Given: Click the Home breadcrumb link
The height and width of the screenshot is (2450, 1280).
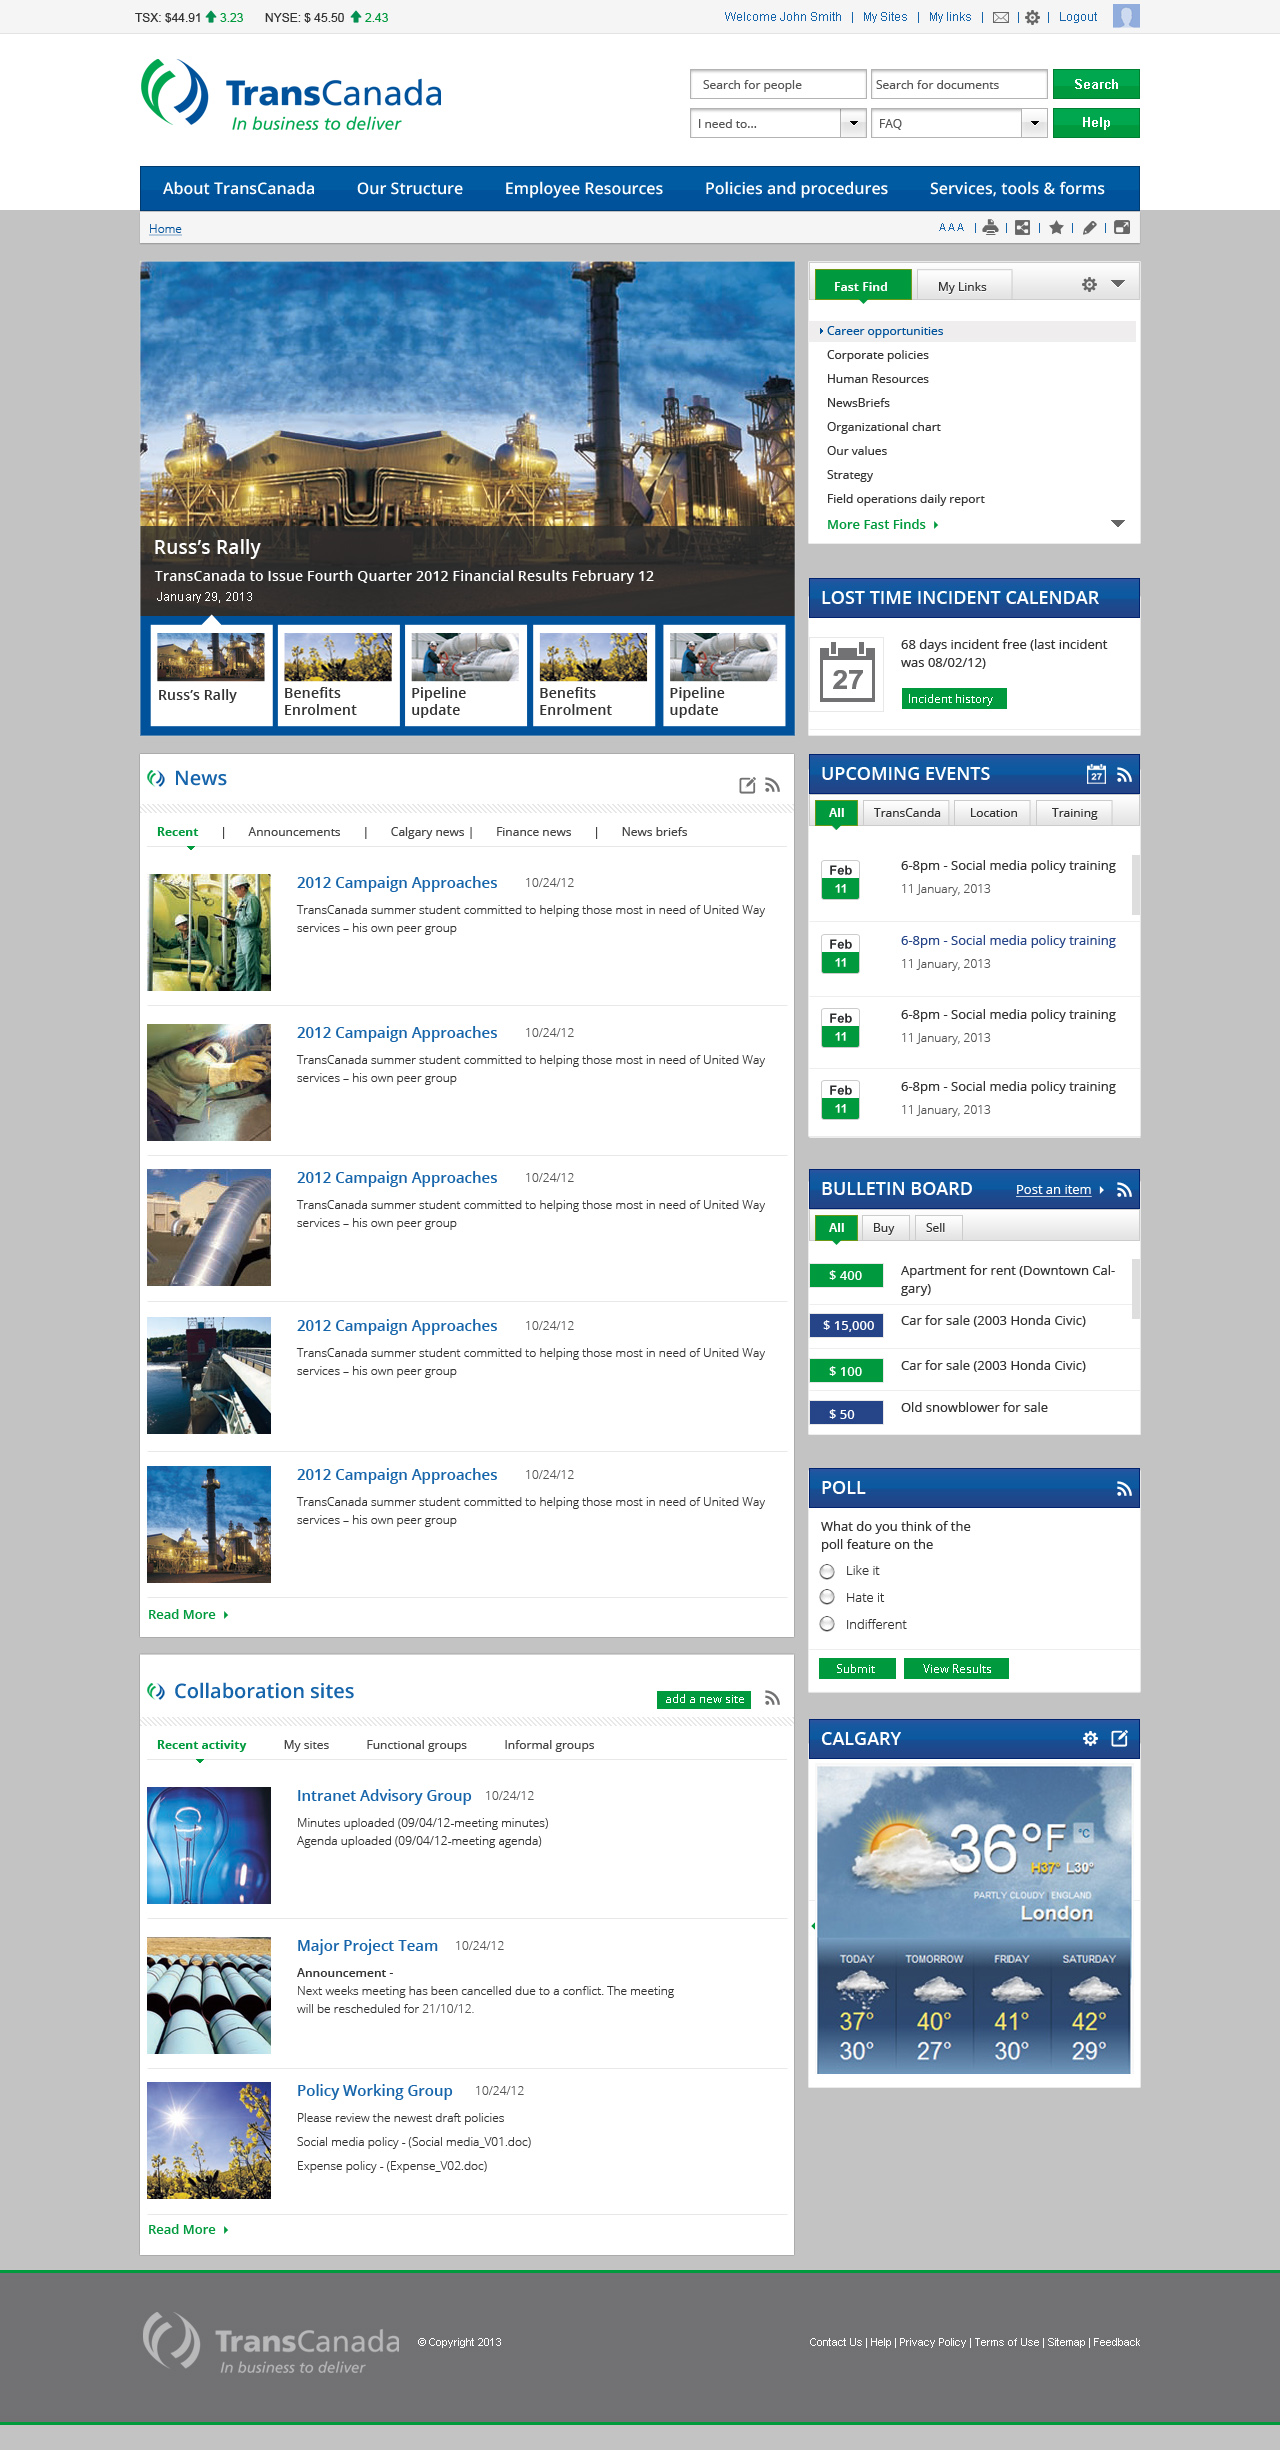Looking at the screenshot, I should (x=165, y=229).
